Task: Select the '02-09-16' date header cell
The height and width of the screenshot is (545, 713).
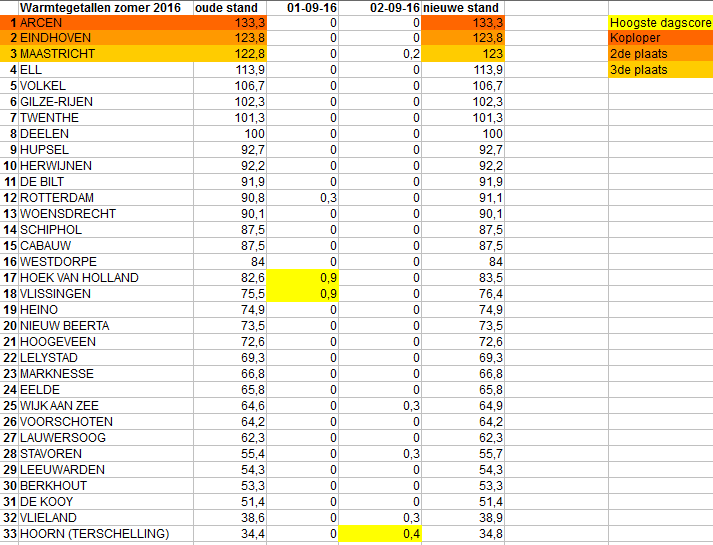Action: (x=380, y=8)
